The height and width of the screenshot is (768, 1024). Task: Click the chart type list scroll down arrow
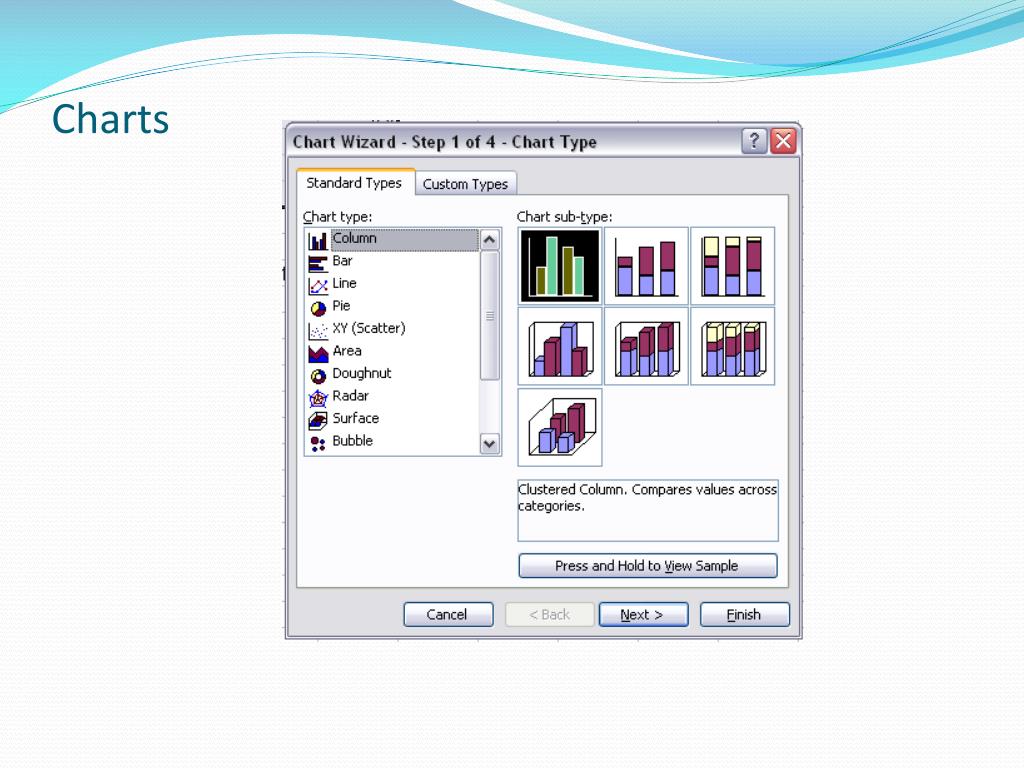pos(489,444)
